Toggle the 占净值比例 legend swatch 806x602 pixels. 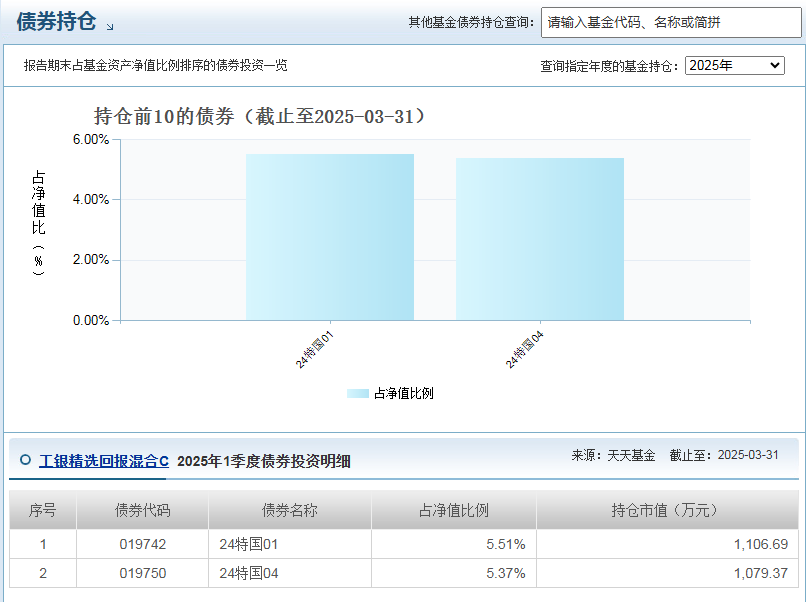(358, 394)
